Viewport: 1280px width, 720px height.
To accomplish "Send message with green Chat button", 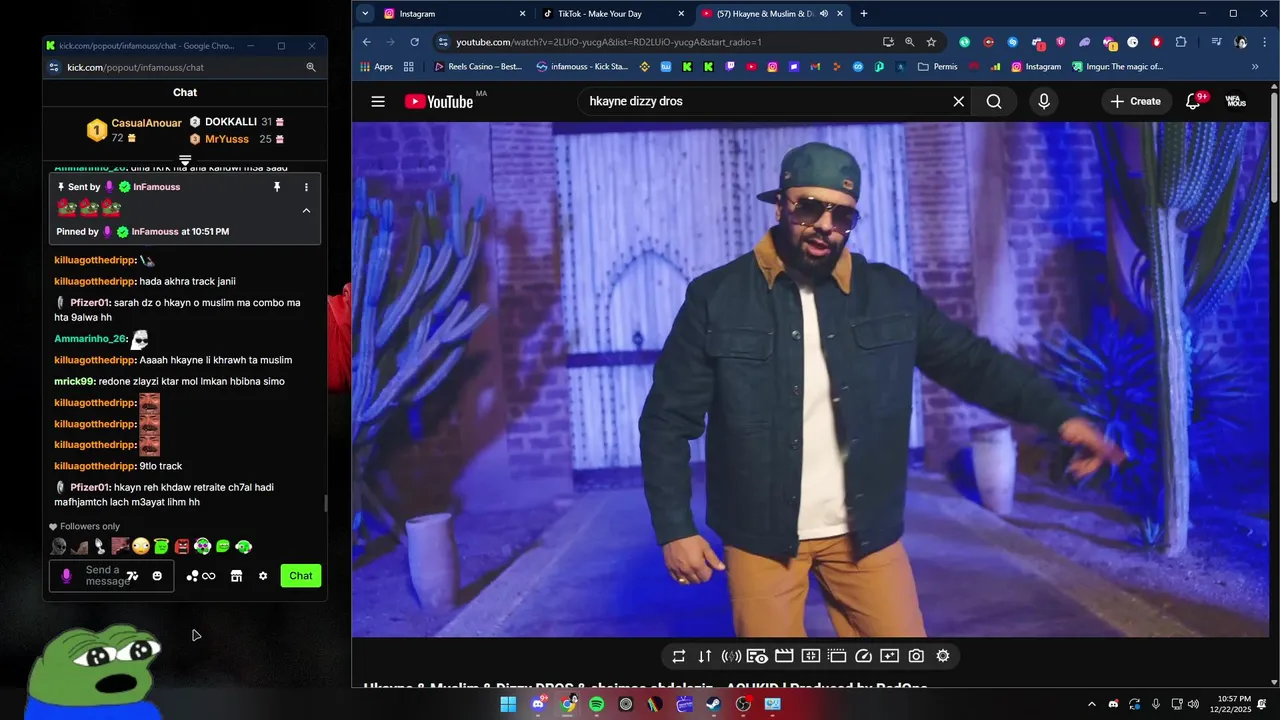I will 301,576.
